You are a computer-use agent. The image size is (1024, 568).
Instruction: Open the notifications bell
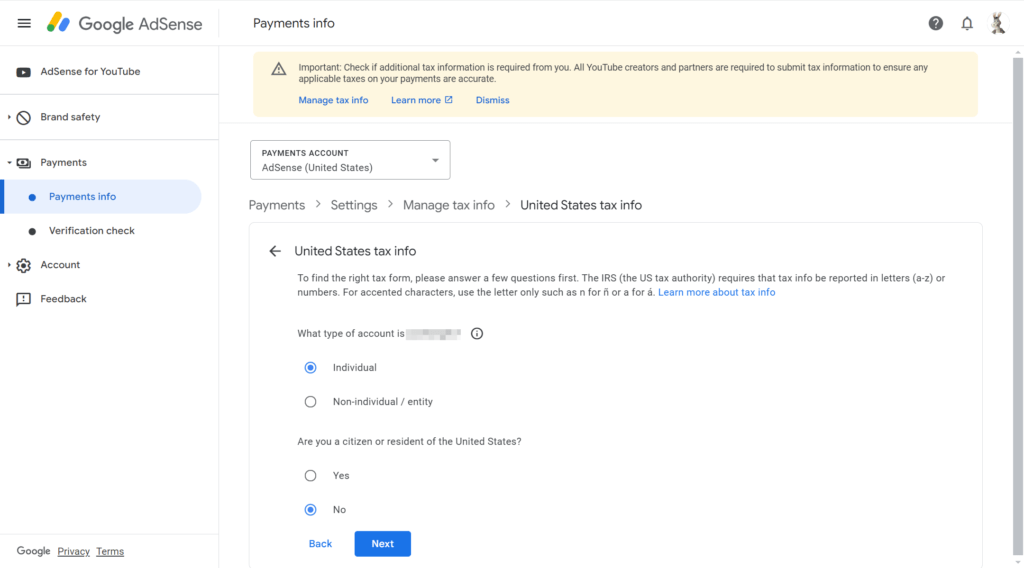click(x=967, y=24)
